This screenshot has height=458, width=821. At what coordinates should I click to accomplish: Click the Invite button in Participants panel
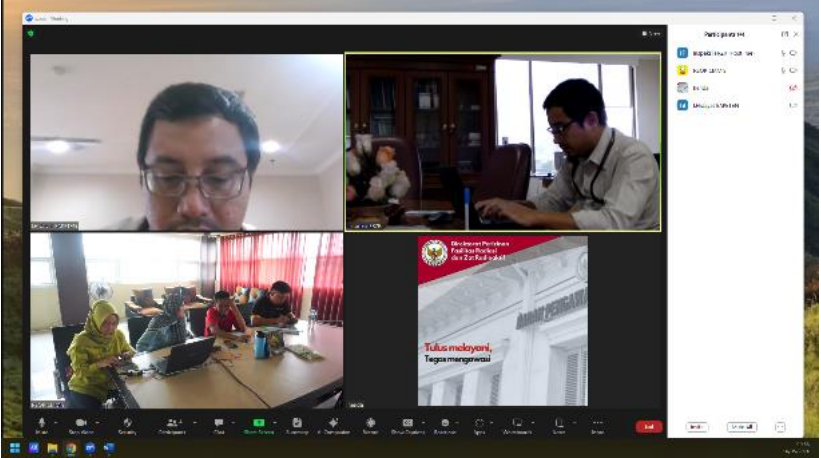click(696, 427)
